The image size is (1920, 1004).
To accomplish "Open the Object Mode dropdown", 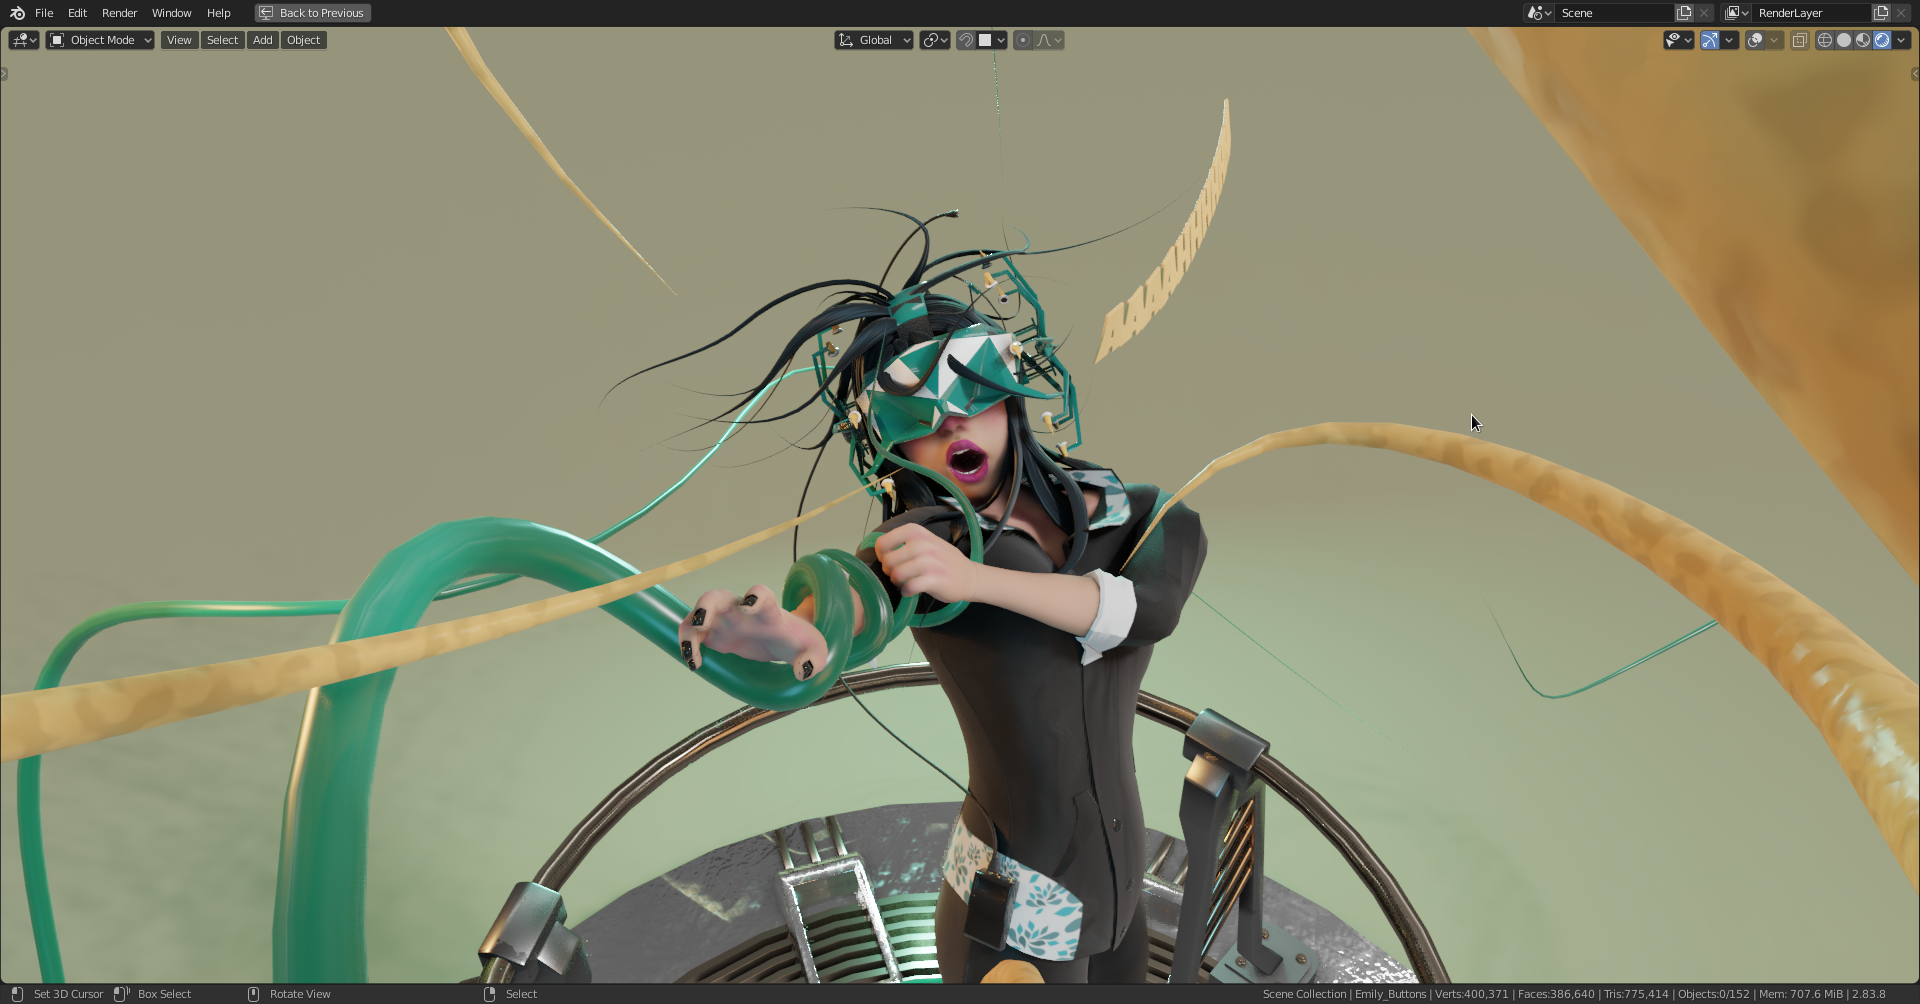I will click(x=100, y=40).
